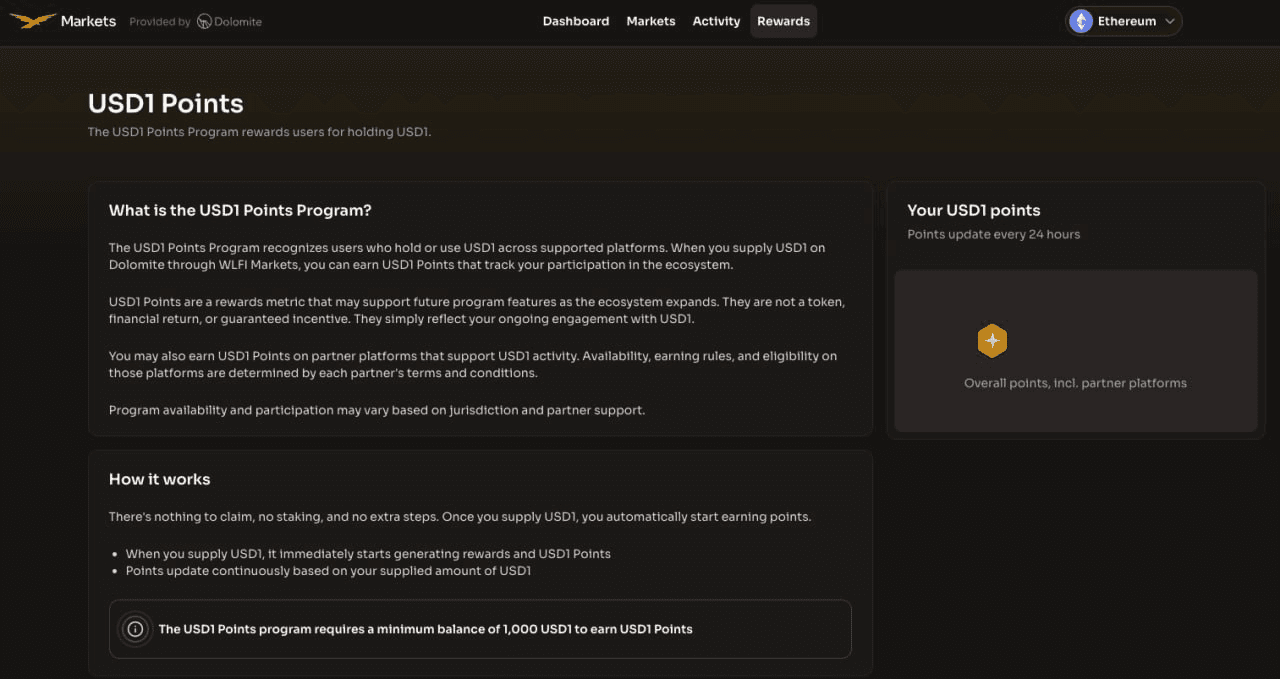Select the Rewards tab
Image resolution: width=1280 pixels, height=679 pixels.
coord(783,21)
